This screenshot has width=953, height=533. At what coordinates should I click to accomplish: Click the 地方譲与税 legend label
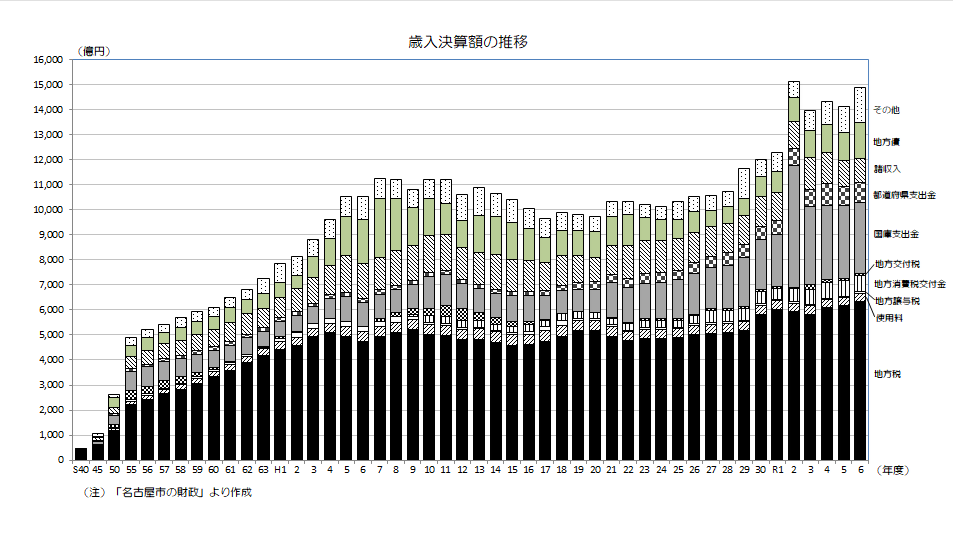(897, 300)
